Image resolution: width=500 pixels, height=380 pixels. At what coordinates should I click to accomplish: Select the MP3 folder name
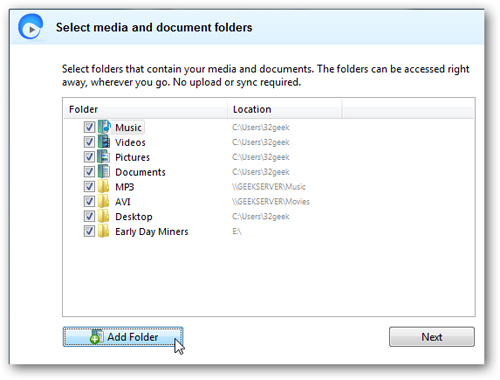124,187
